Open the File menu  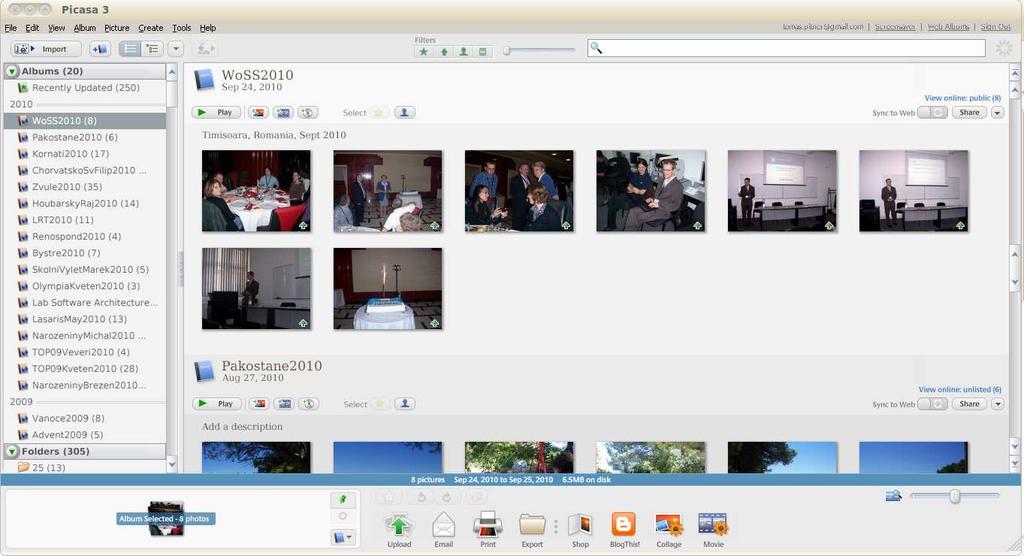pos(10,27)
